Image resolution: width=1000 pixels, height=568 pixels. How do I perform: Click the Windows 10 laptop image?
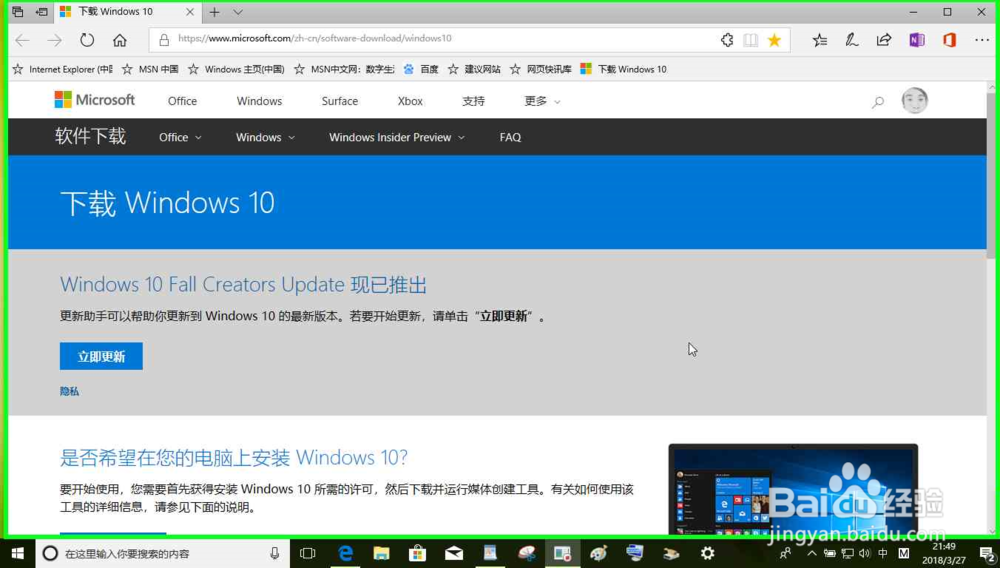tap(793, 490)
